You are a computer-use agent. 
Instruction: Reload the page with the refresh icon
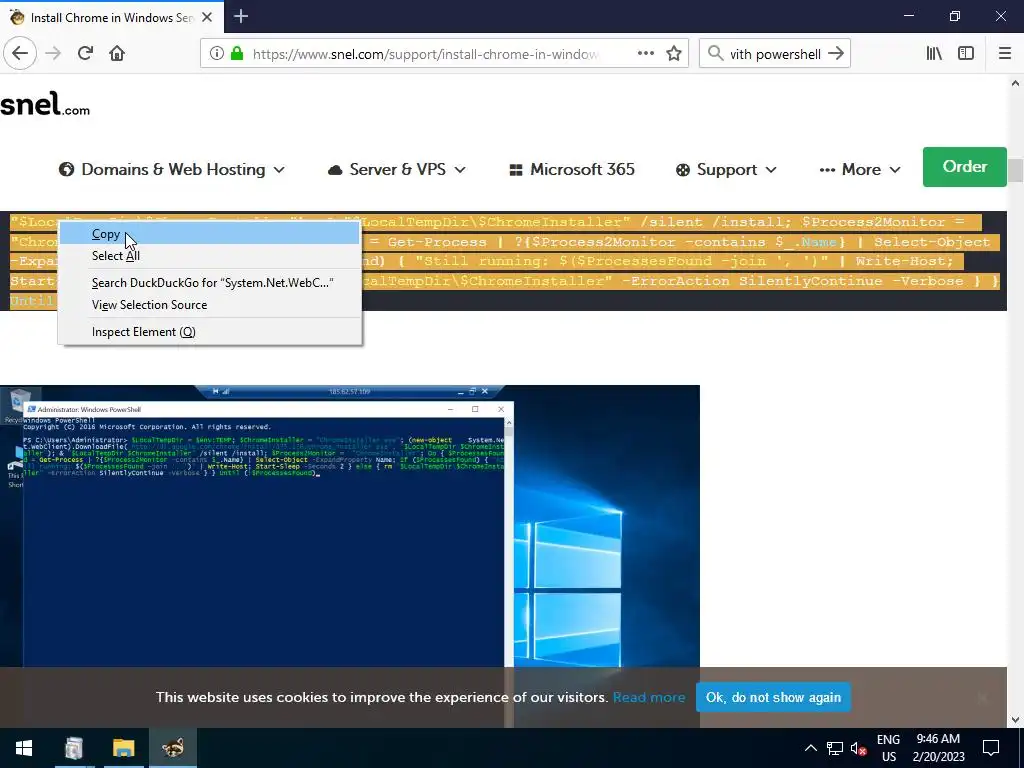[x=85, y=54]
